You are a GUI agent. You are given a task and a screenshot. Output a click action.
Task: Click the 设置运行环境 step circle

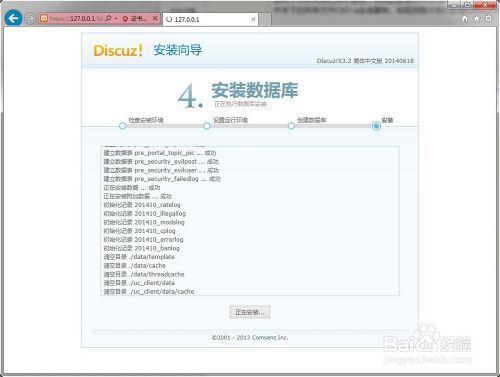click(x=207, y=126)
